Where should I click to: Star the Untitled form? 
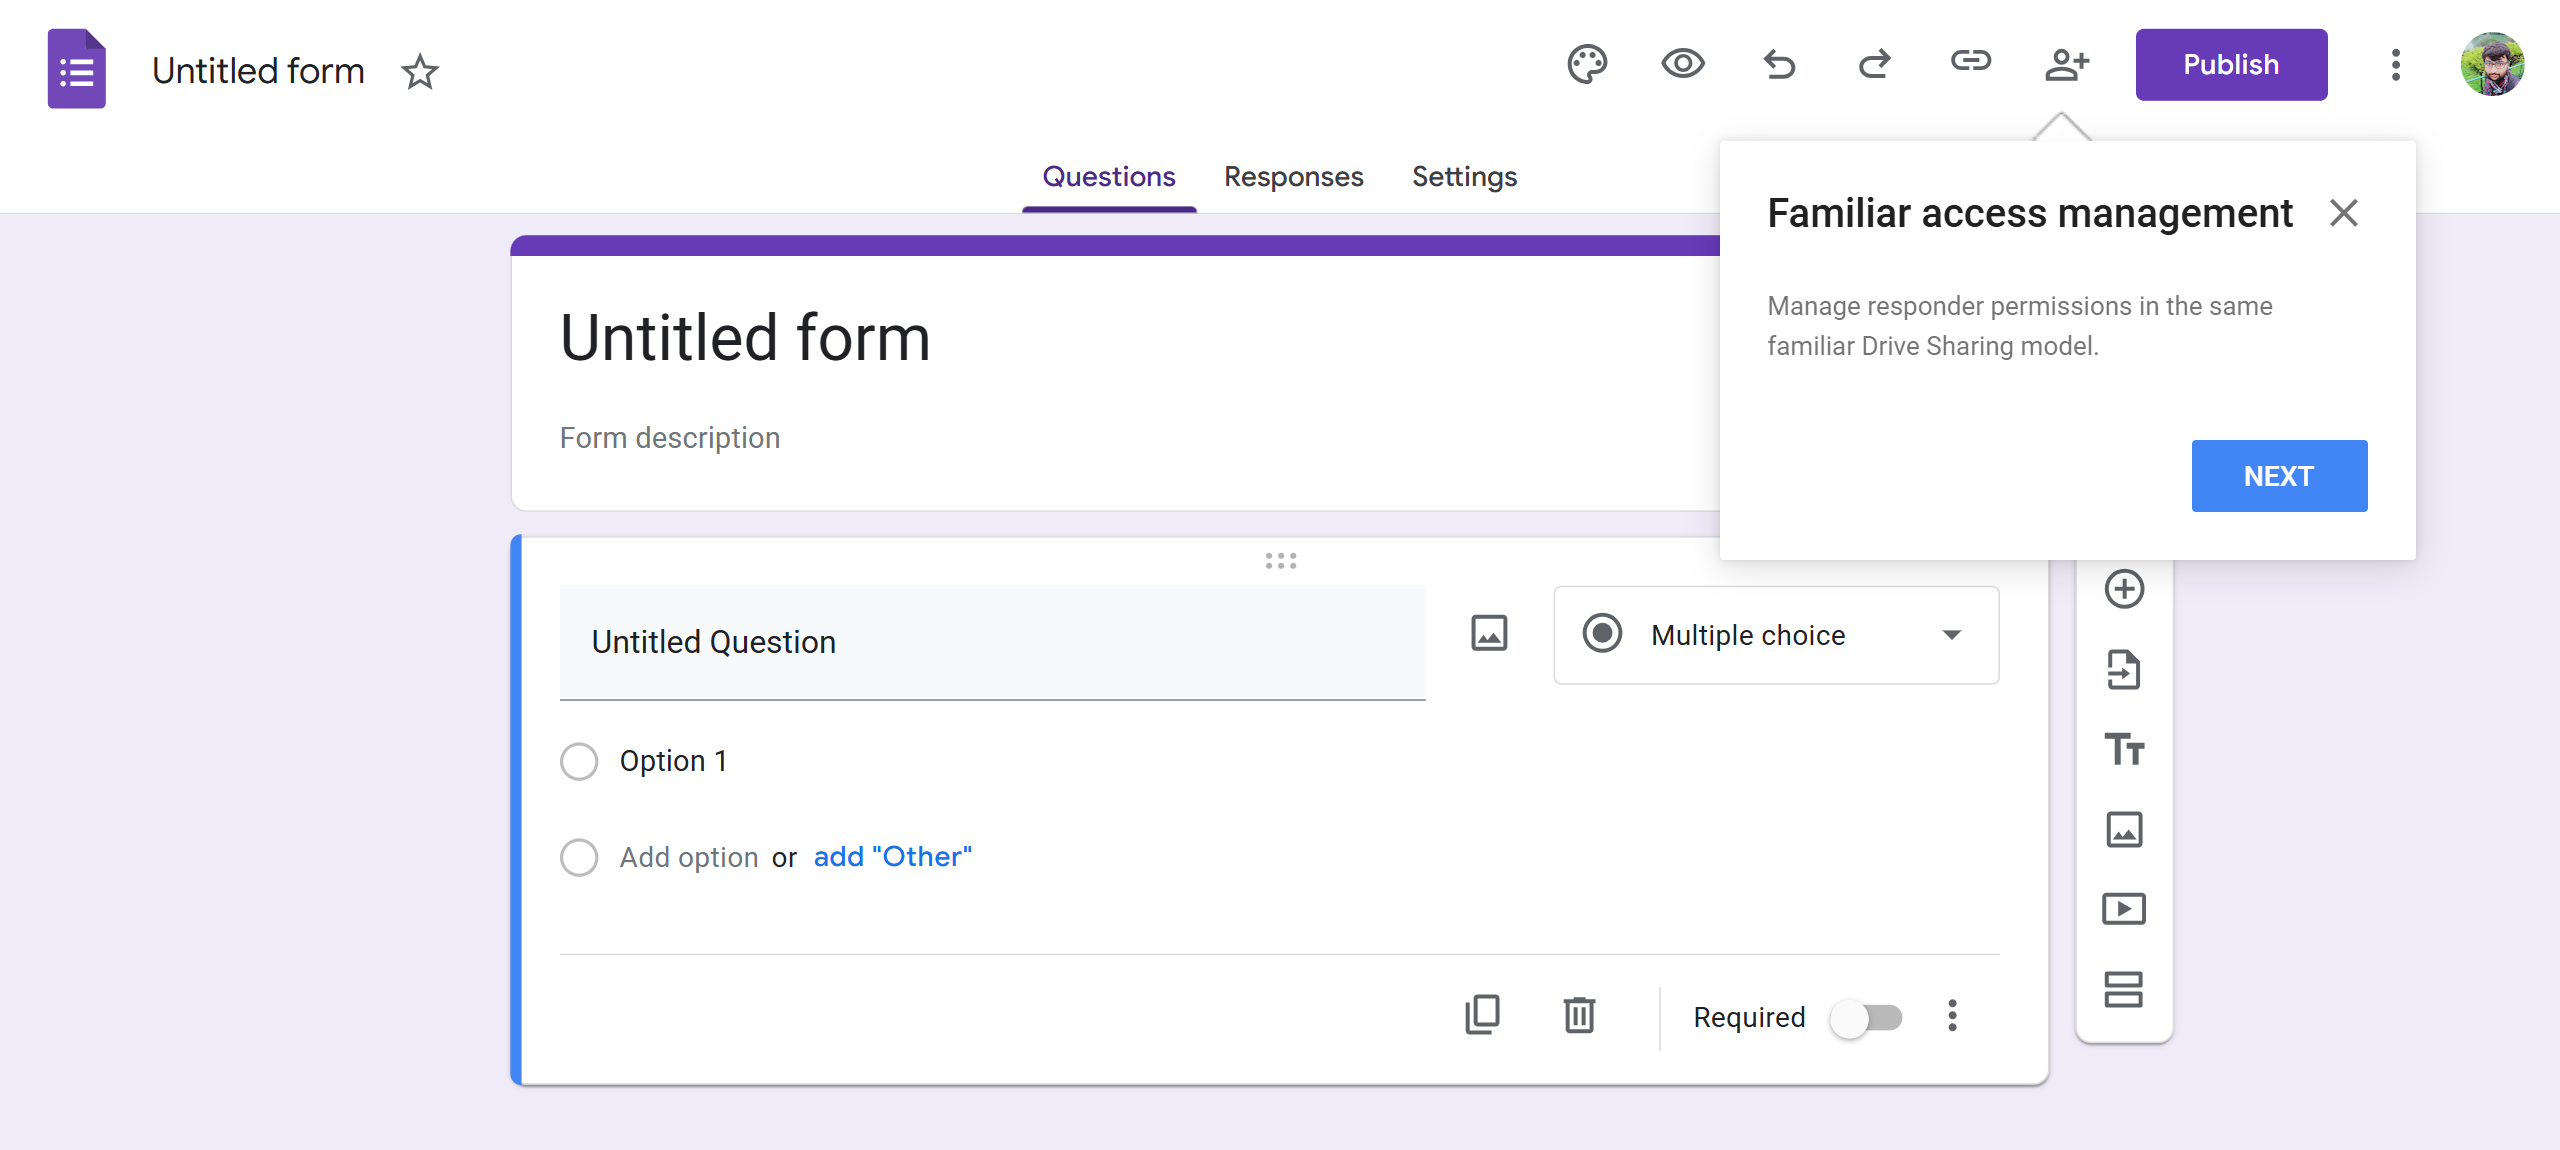pyautogui.click(x=419, y=72)
